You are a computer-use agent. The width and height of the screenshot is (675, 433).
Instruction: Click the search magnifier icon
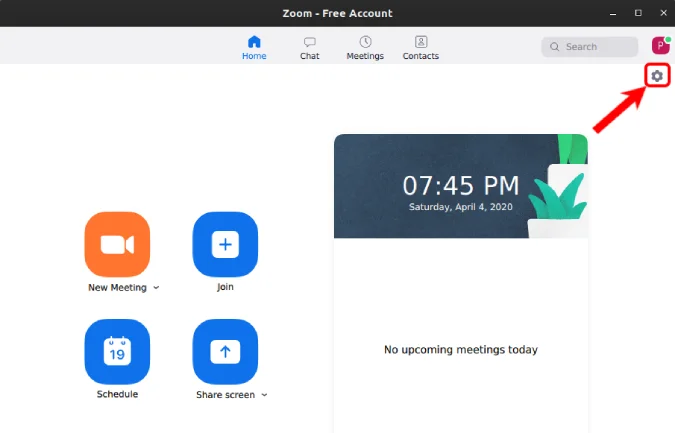click(554, 46)
